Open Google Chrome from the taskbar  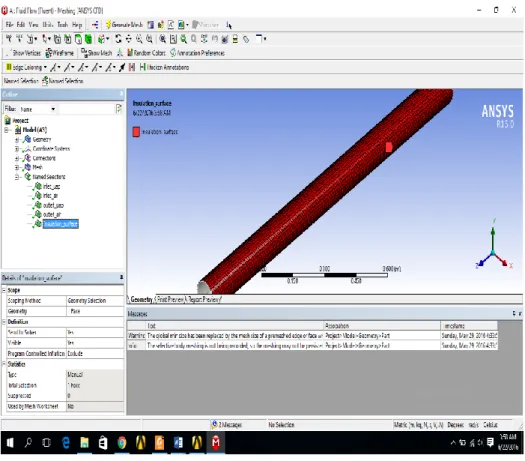(x=122, y=443)
